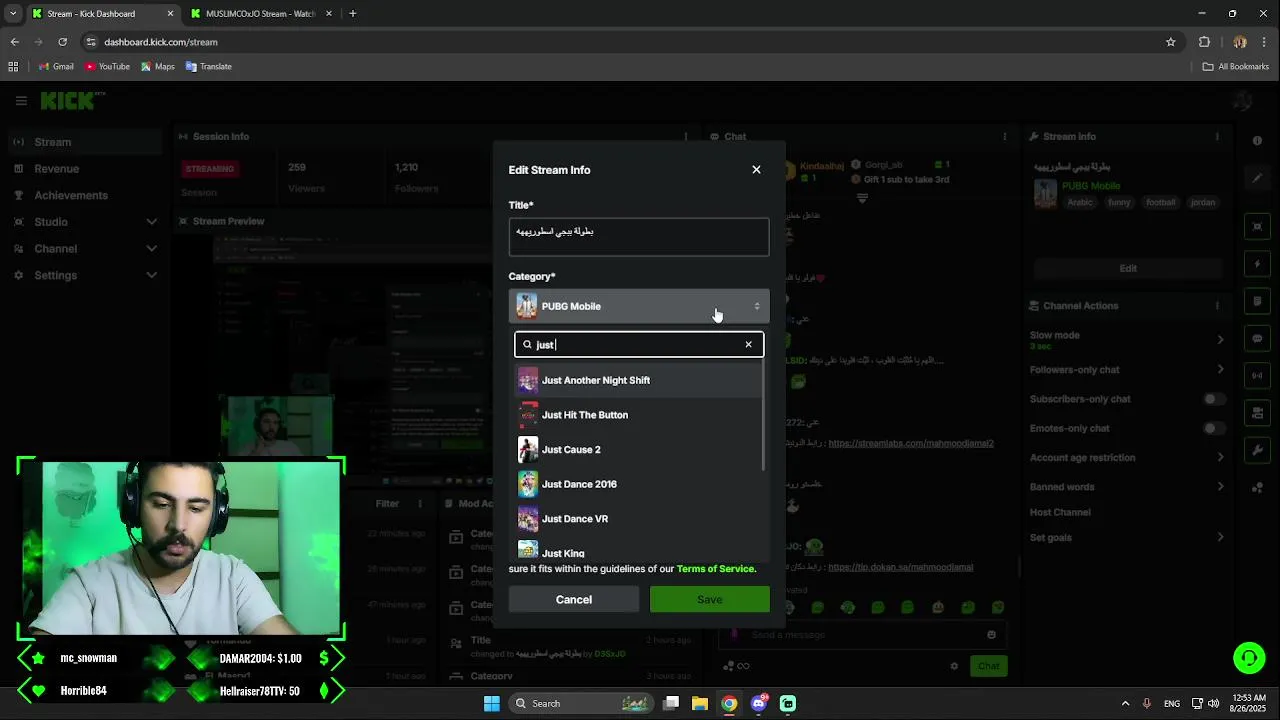
Task: Open the Chrome apps grid icon
Action: point(13,67)
